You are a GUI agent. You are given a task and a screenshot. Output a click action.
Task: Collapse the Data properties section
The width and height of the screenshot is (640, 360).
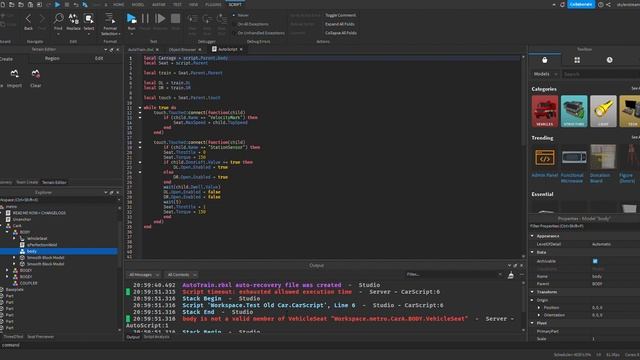coord(532,252)
